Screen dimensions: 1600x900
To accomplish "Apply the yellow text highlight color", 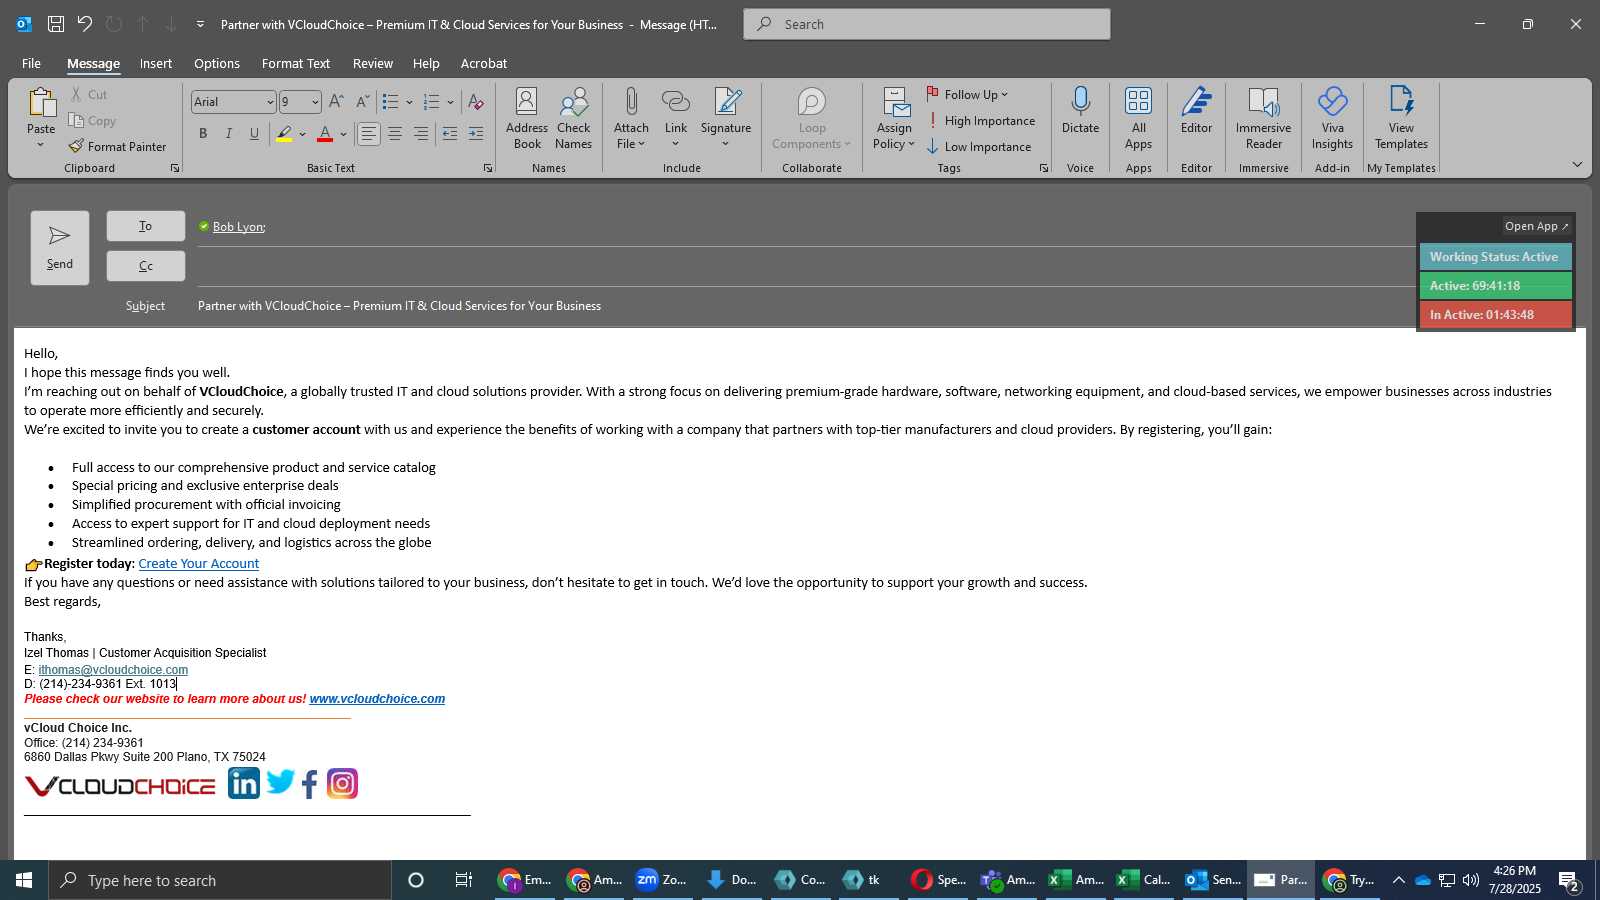I will [x=284, y=133].
